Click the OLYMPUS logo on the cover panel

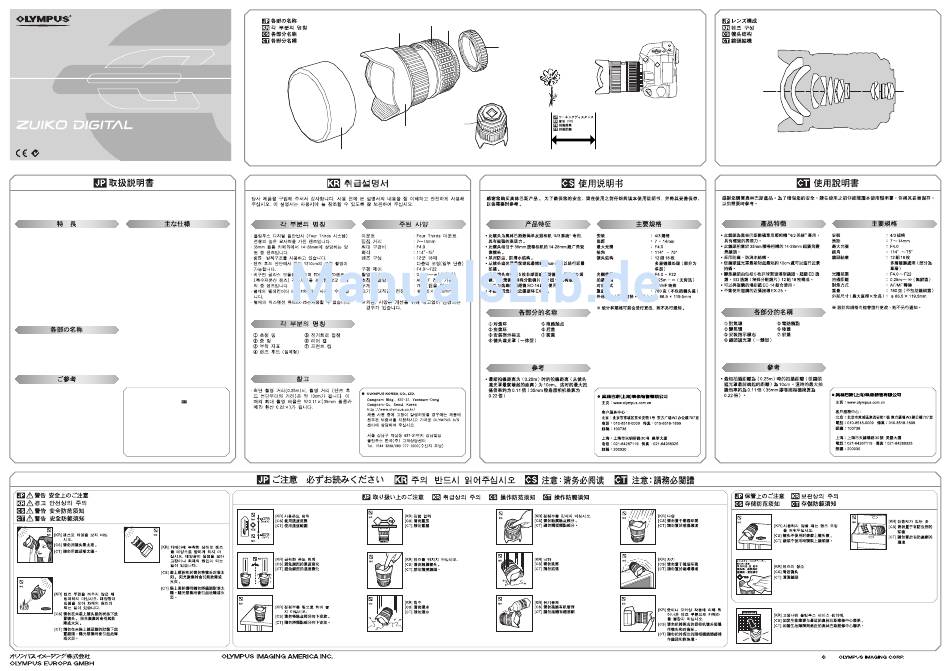[x=43, y=19]
